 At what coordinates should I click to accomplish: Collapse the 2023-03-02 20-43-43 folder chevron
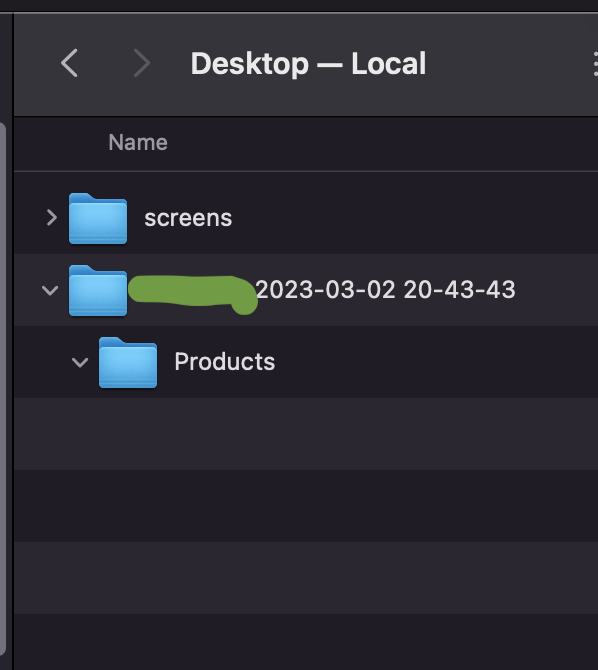pyautogui.click(x=50, y=291)
